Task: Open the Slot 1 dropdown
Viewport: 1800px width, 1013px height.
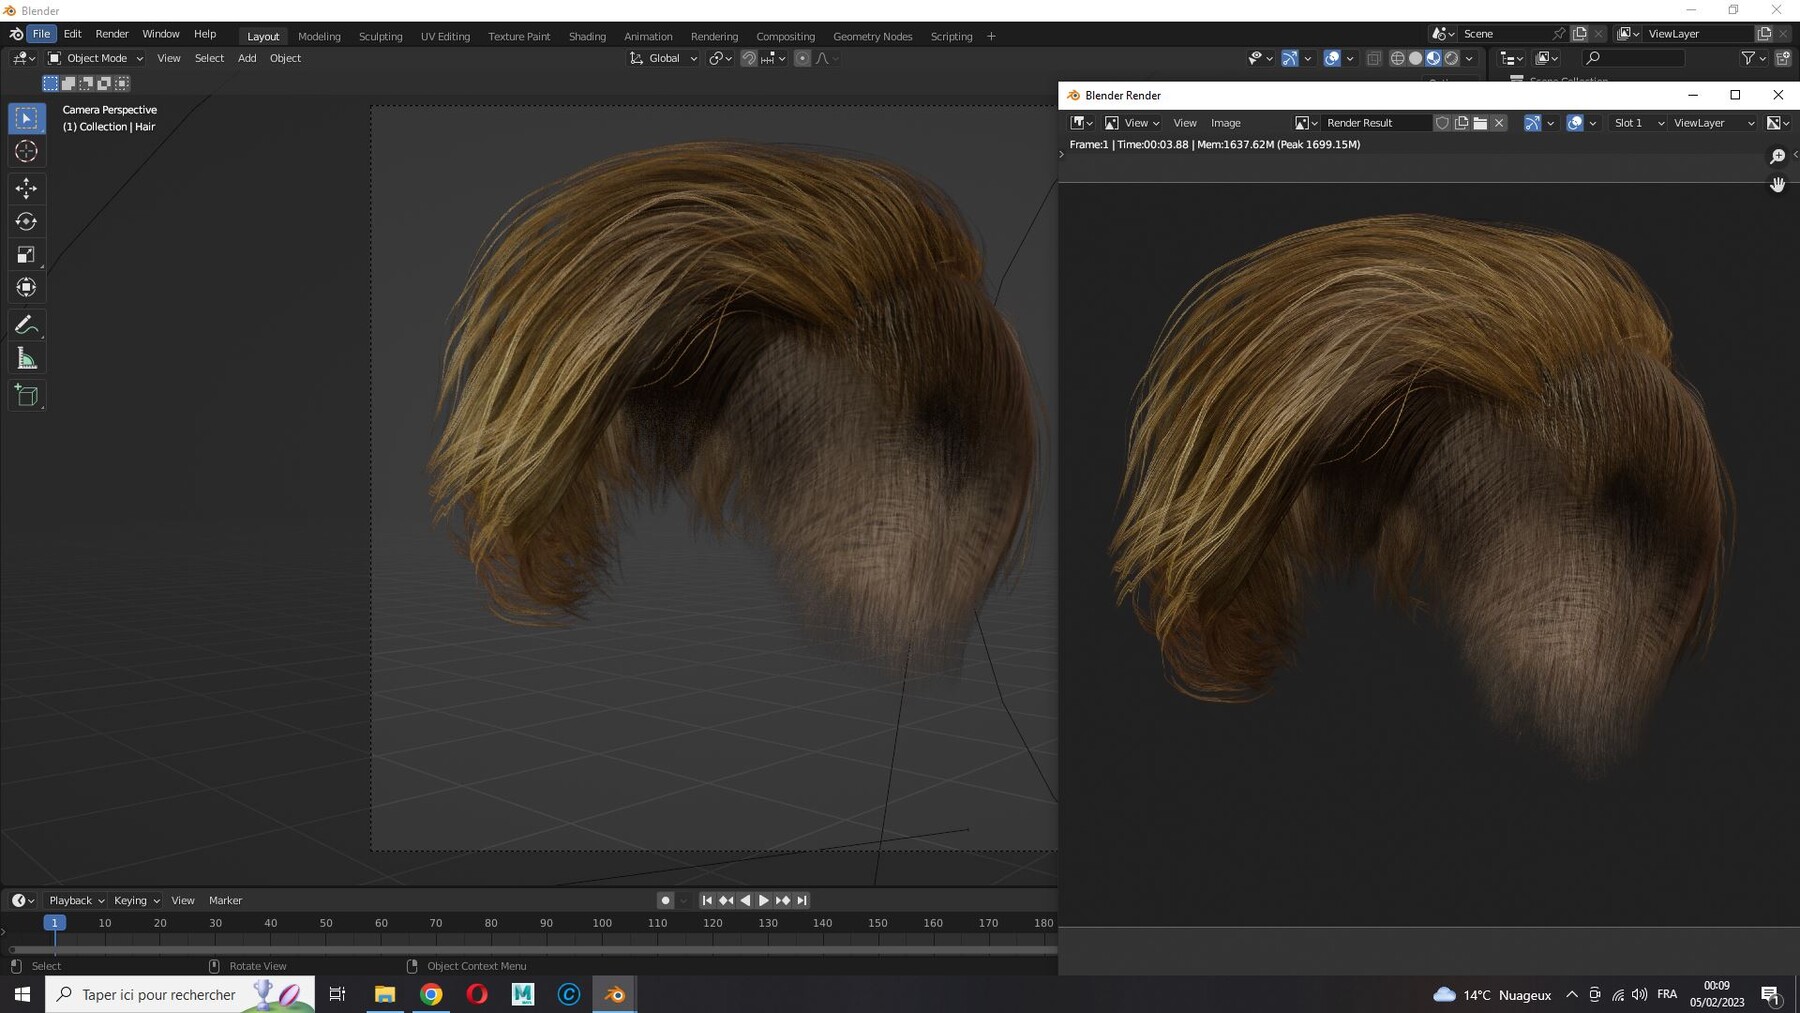Action: coord(1638,123)
